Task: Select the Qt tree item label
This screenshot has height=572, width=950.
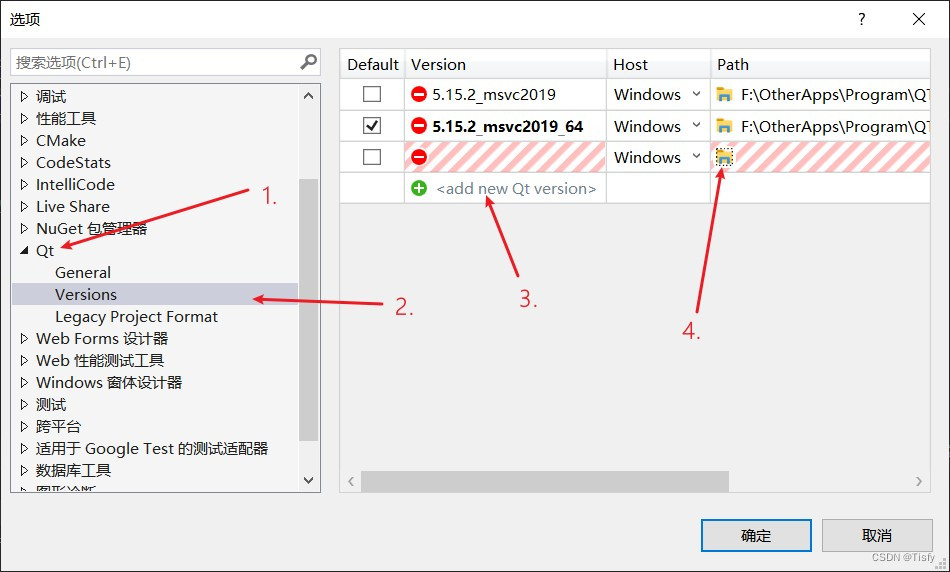Action: coord(45,251)
